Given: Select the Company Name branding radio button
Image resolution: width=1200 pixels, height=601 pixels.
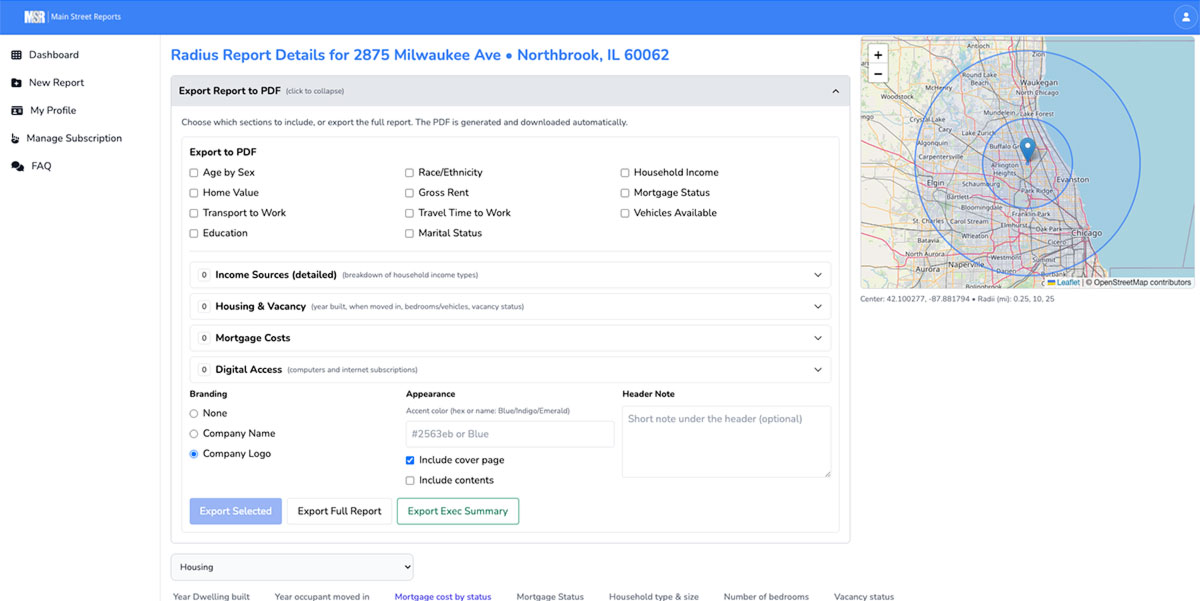Looking at the screenshot, I should [192, 433].
